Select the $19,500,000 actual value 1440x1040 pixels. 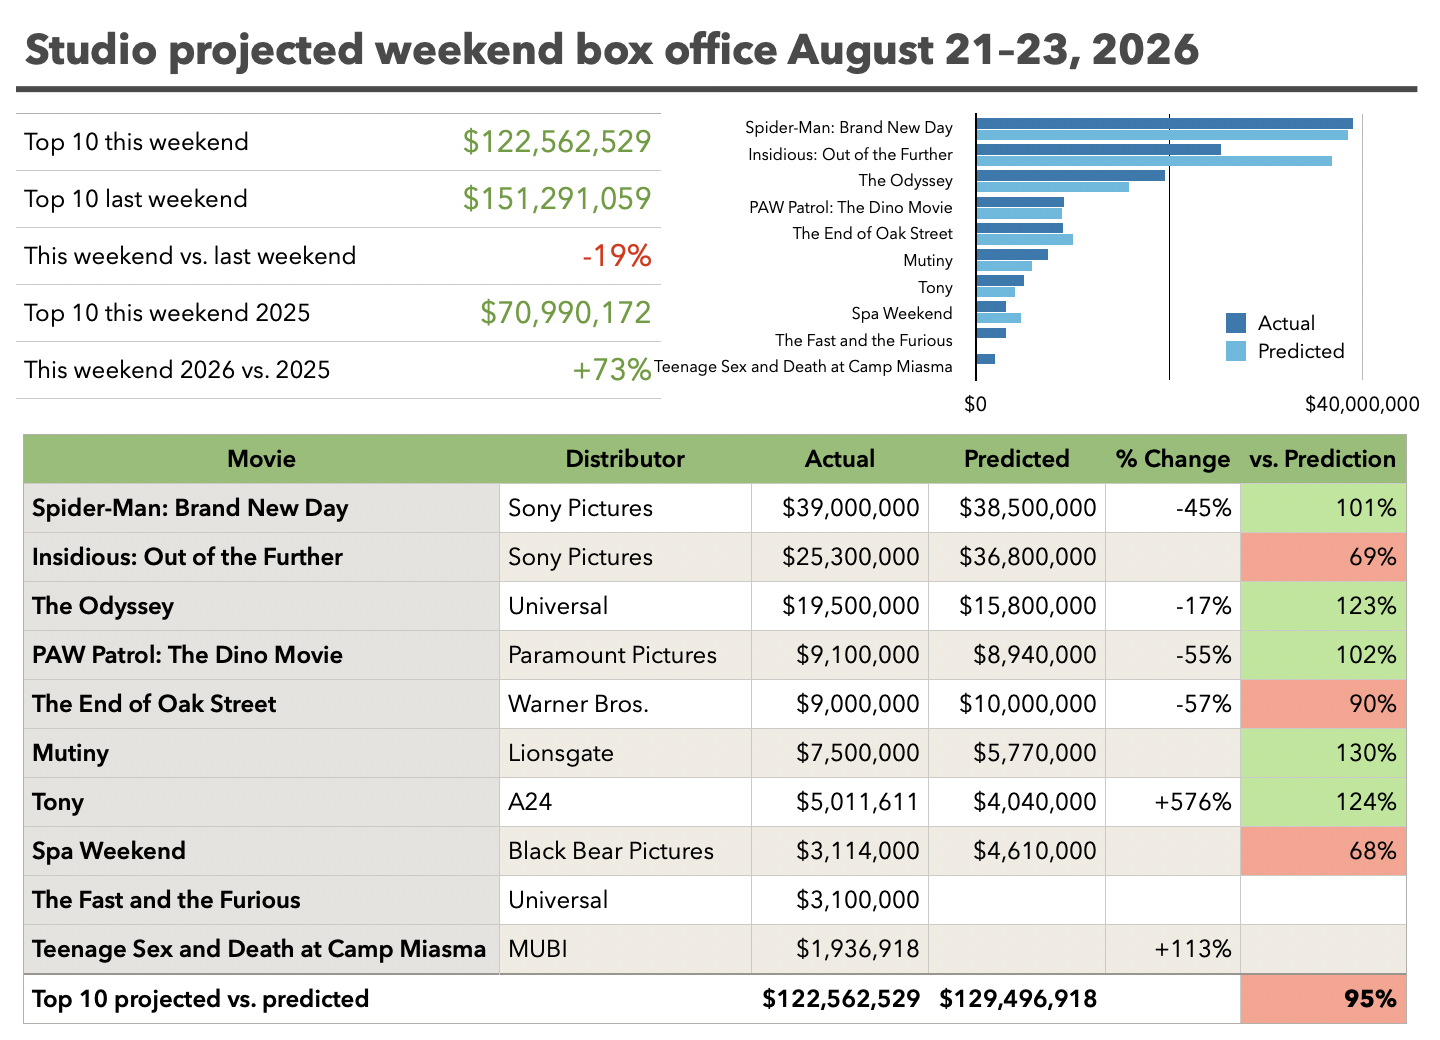[840, 606]
